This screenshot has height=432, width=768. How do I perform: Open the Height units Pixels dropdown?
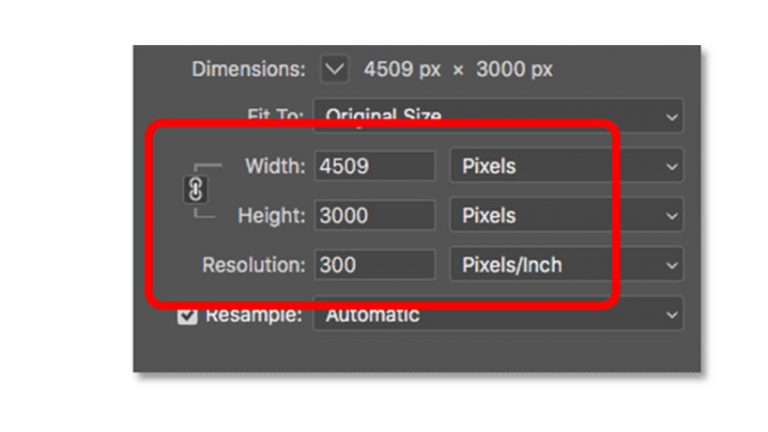coord(566,216)
